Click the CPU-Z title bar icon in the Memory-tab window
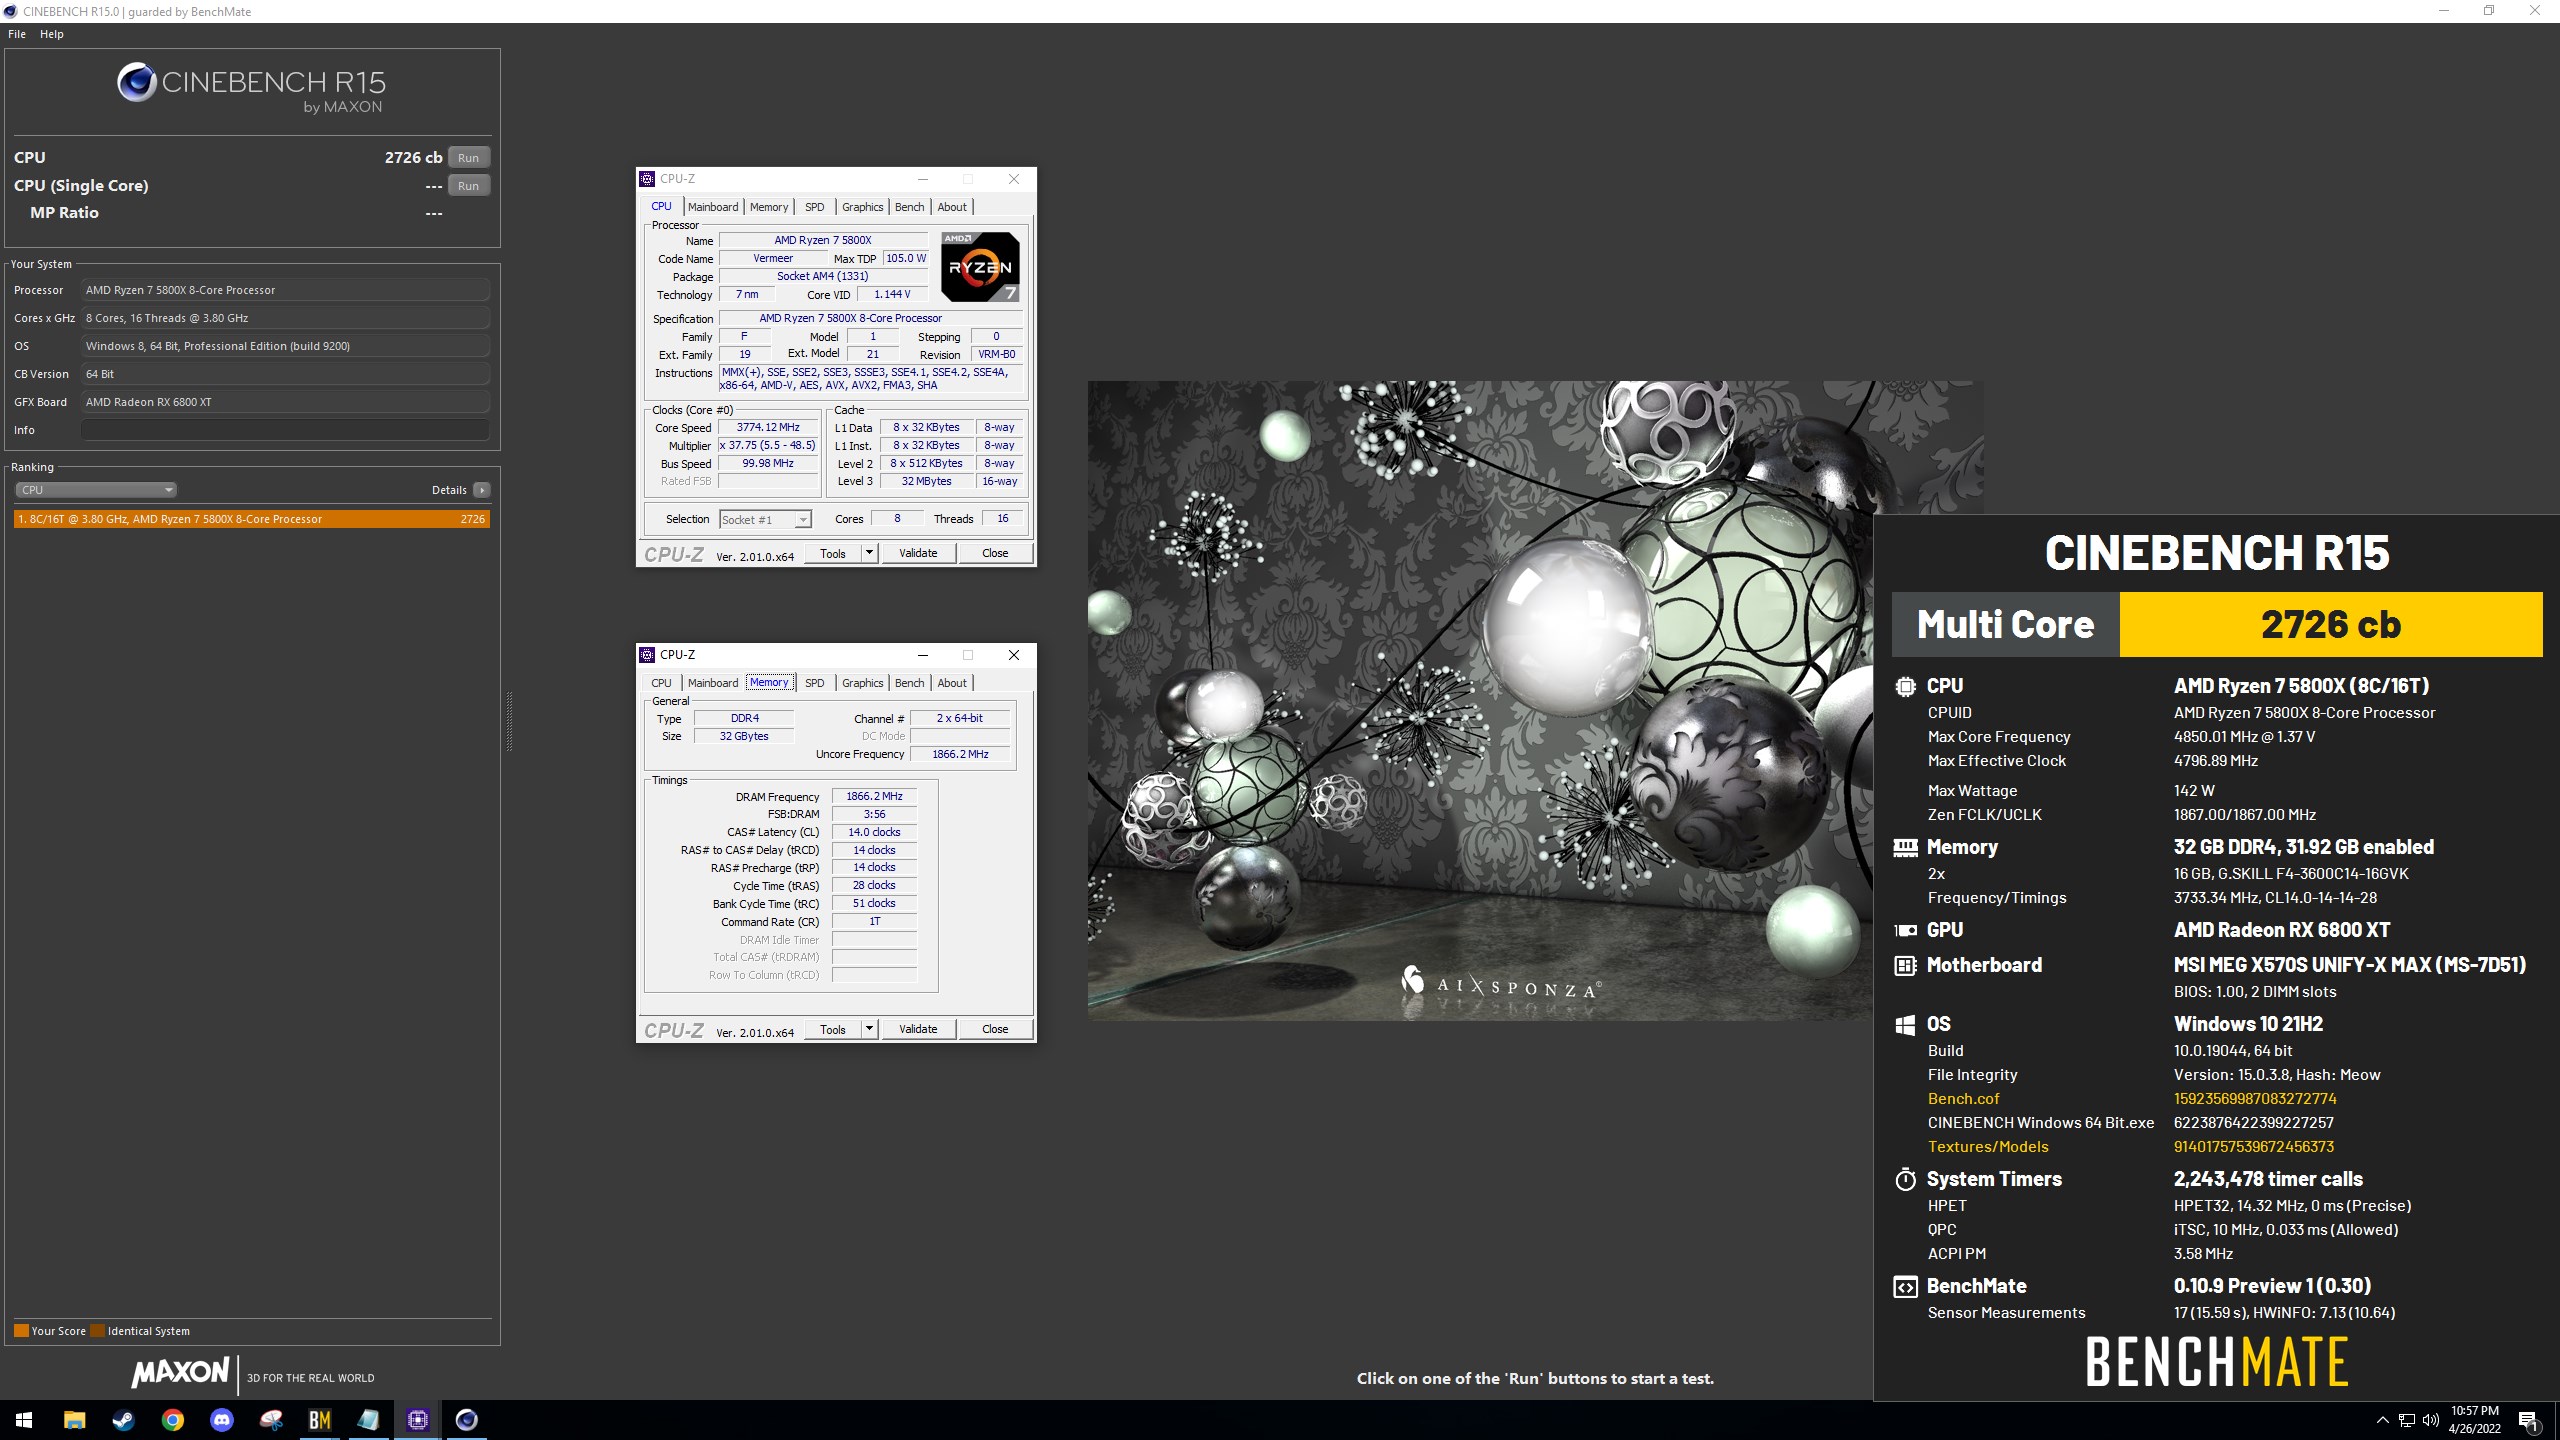Image resolution: width=2560 pixels, height=1440 pixels. pos(647,655)
